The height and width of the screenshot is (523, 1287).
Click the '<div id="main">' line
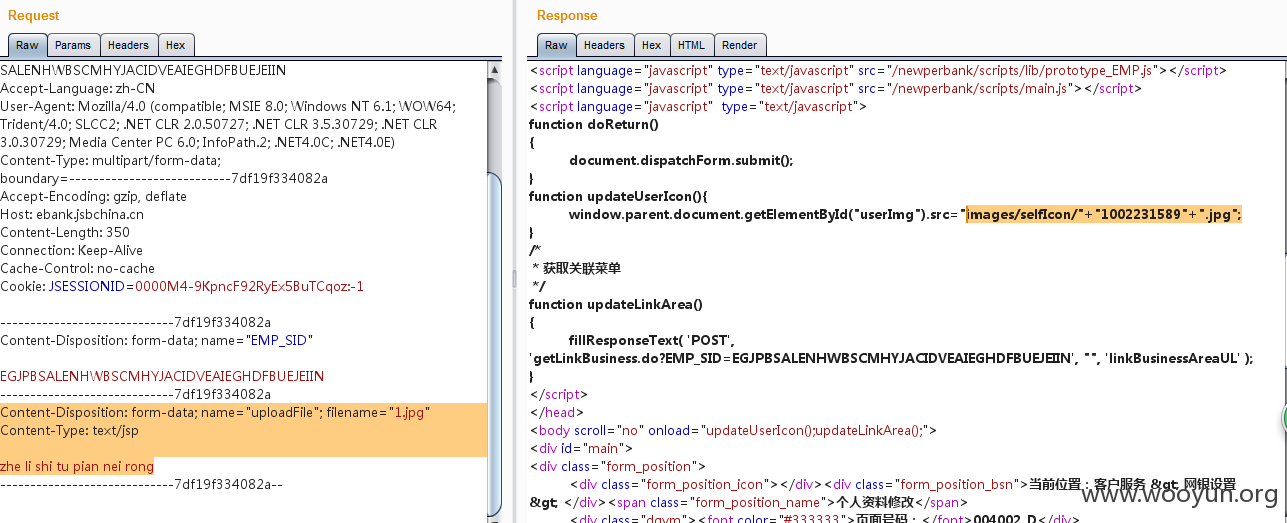[x=581, y=448]
